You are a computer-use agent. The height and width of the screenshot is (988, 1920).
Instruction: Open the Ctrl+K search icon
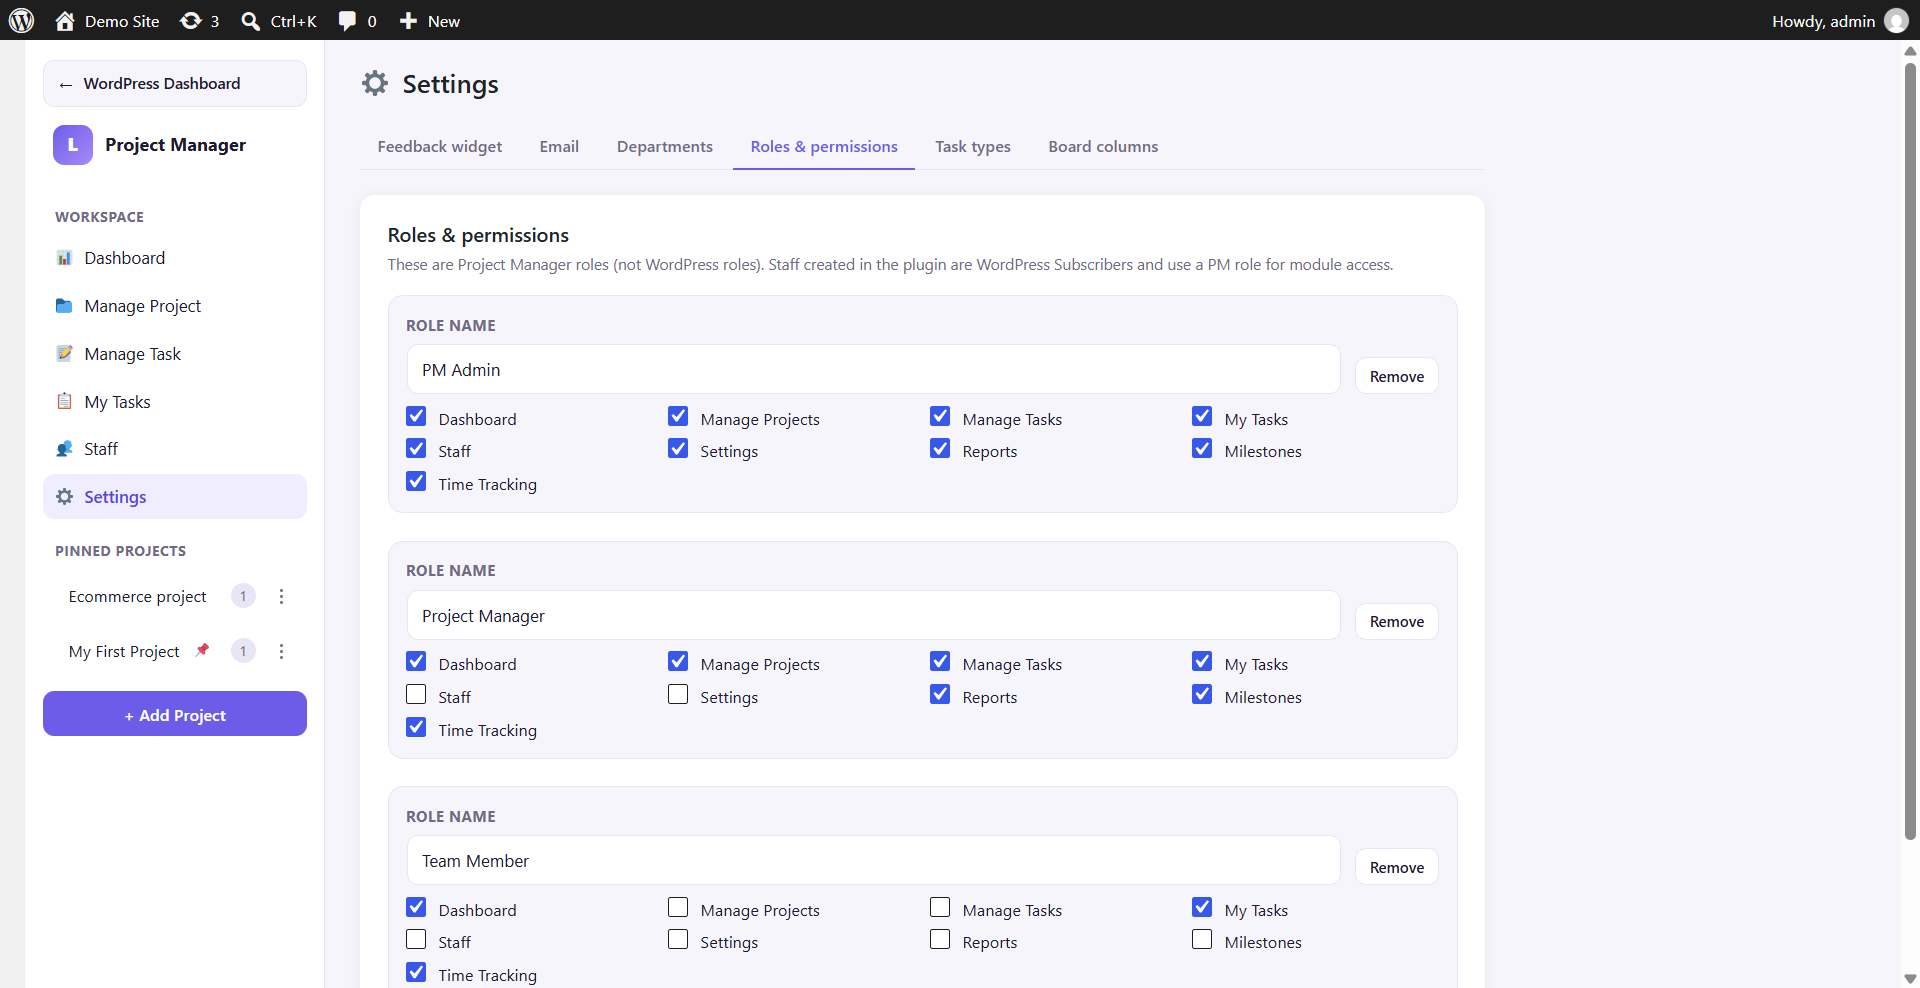tap(251, 21)
